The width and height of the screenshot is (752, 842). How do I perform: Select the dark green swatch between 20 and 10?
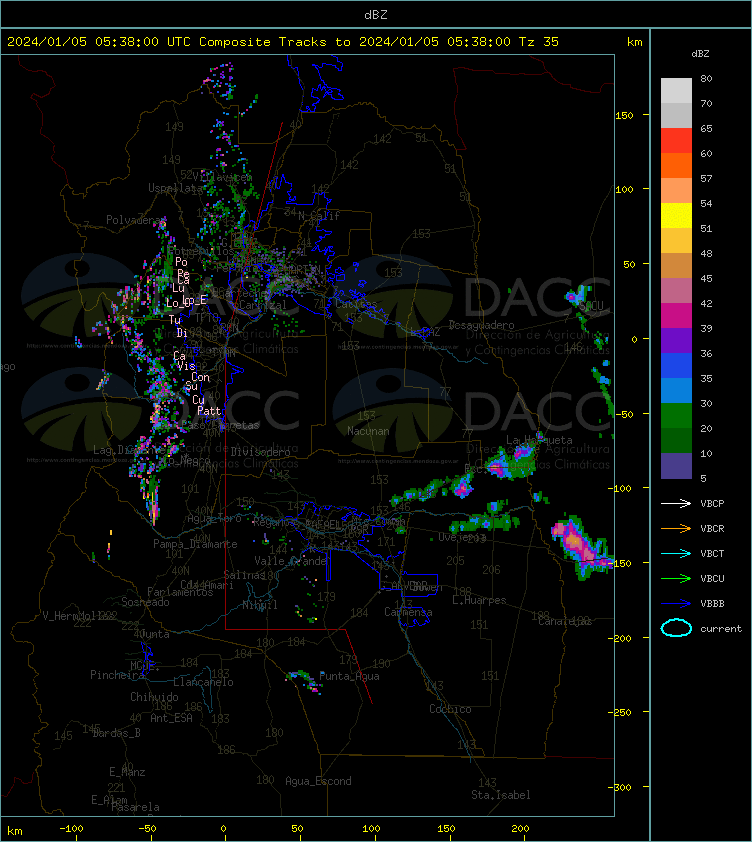click(676, 440)
